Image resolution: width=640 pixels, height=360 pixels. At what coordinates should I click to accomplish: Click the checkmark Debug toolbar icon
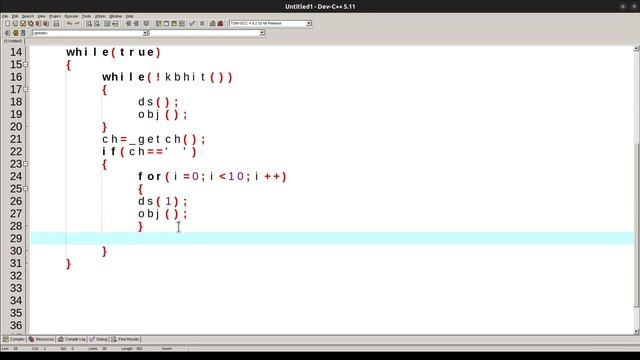click(x=192, y=23)
